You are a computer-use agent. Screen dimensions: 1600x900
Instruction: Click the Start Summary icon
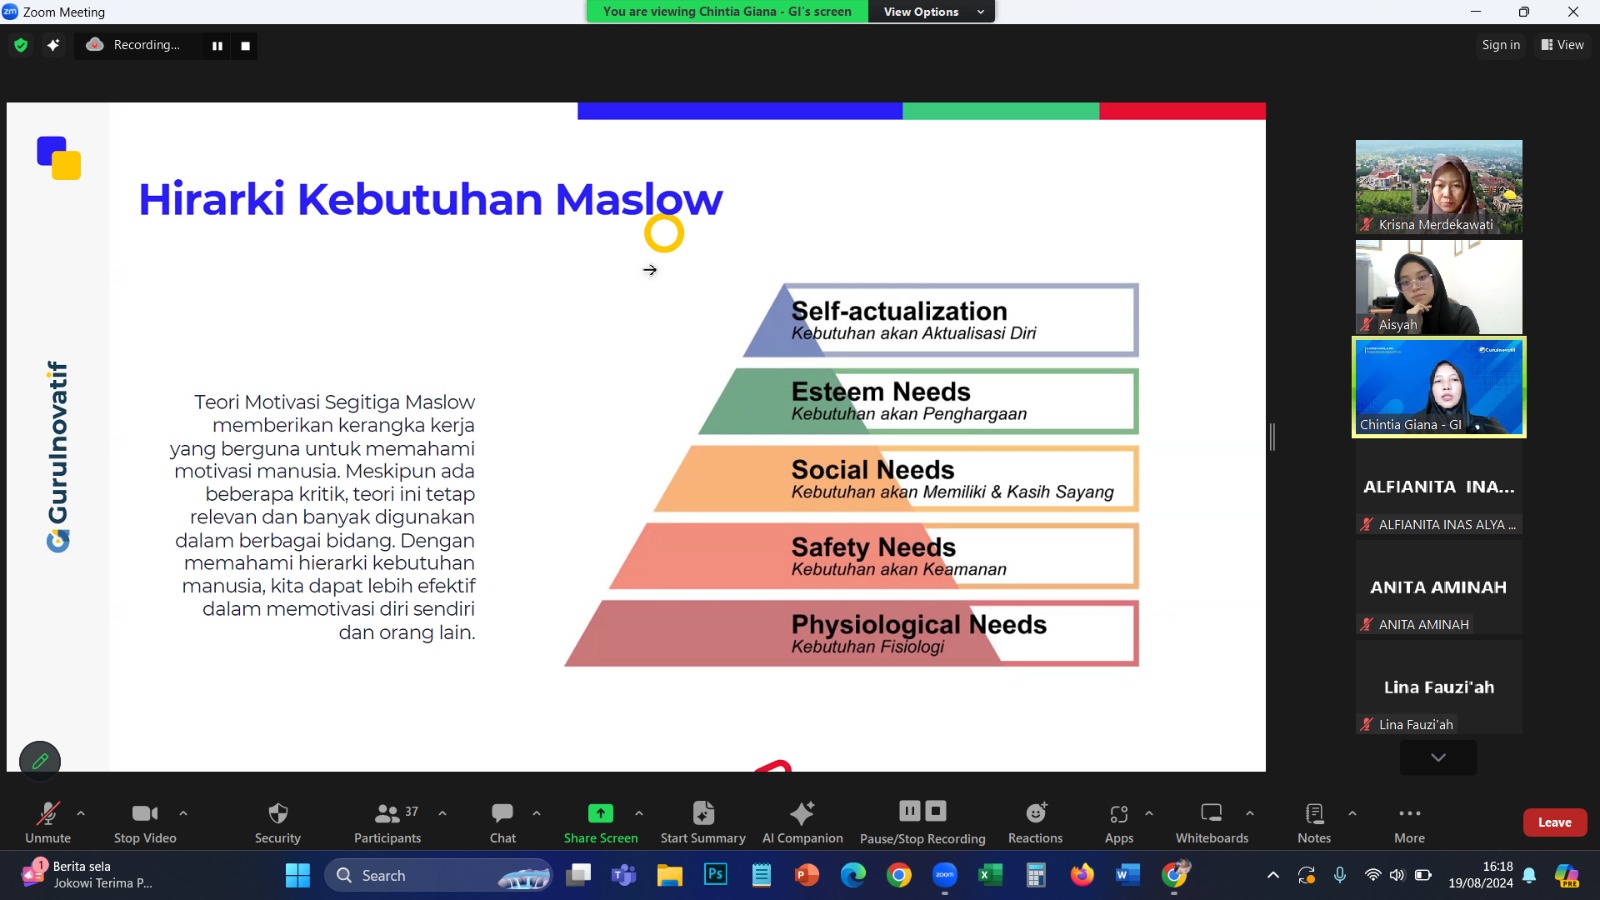[703, 814]
